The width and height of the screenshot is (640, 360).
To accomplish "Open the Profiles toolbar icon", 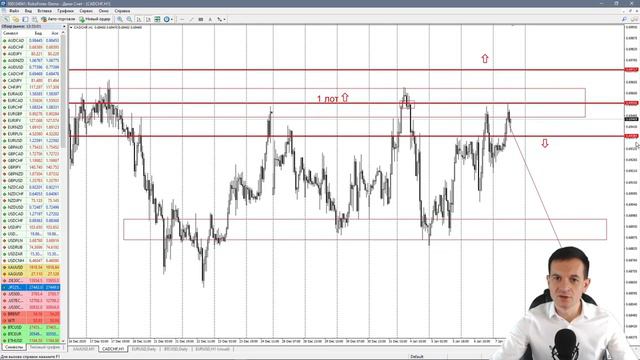I will tap(16, 19).
